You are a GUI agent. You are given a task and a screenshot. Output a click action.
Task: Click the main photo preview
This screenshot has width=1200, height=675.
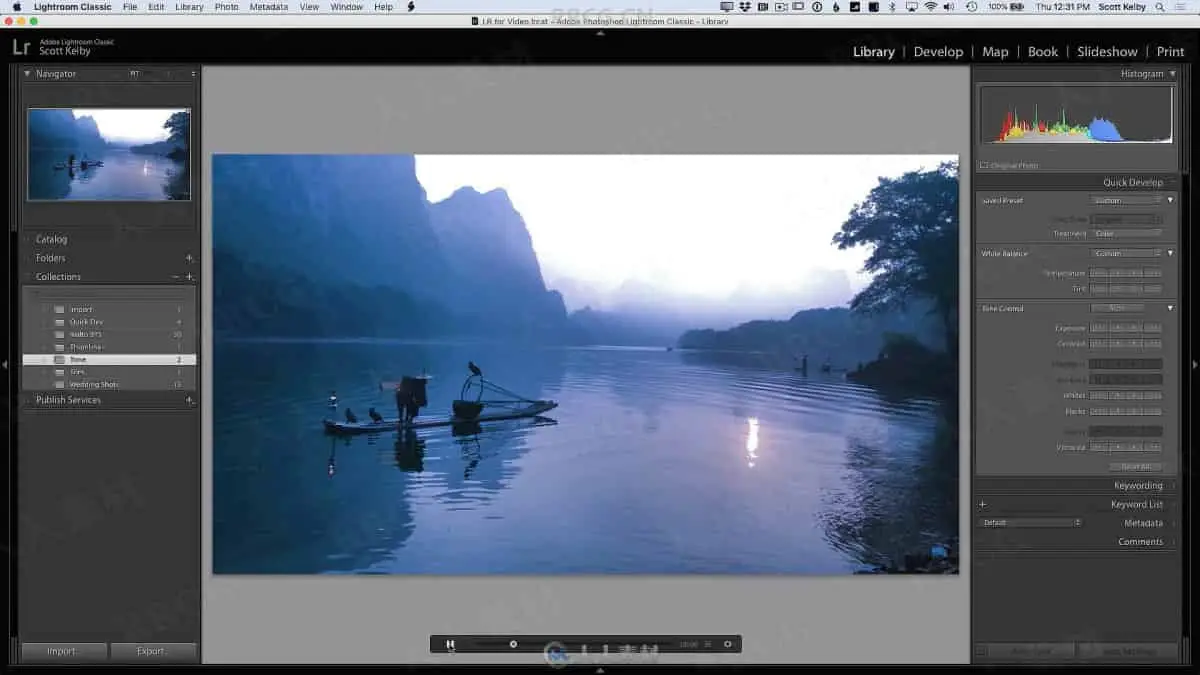pyautogui.click(x=585, y=364)
